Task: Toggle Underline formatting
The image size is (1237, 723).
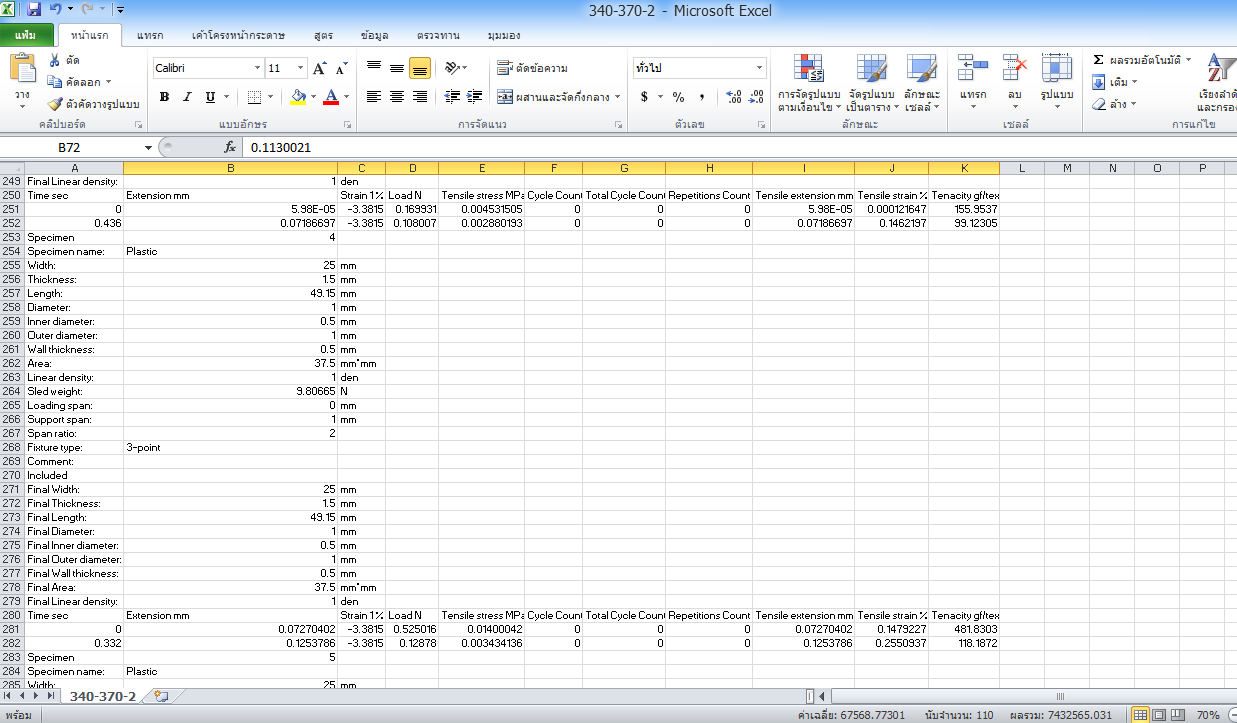Action: 210,97
